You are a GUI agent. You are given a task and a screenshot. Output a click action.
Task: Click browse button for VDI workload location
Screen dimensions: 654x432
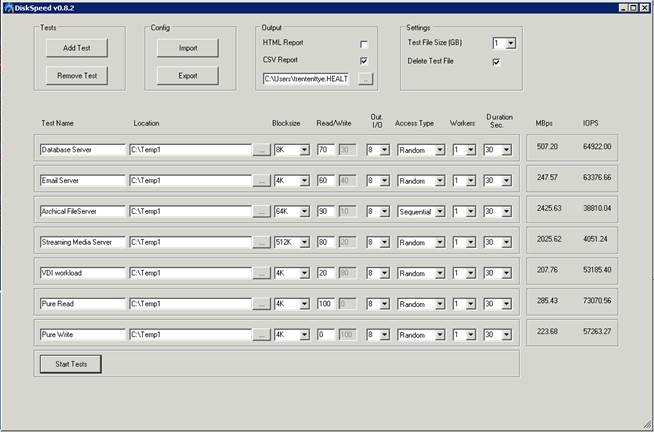pyautogui.click(x=261, y=273)
